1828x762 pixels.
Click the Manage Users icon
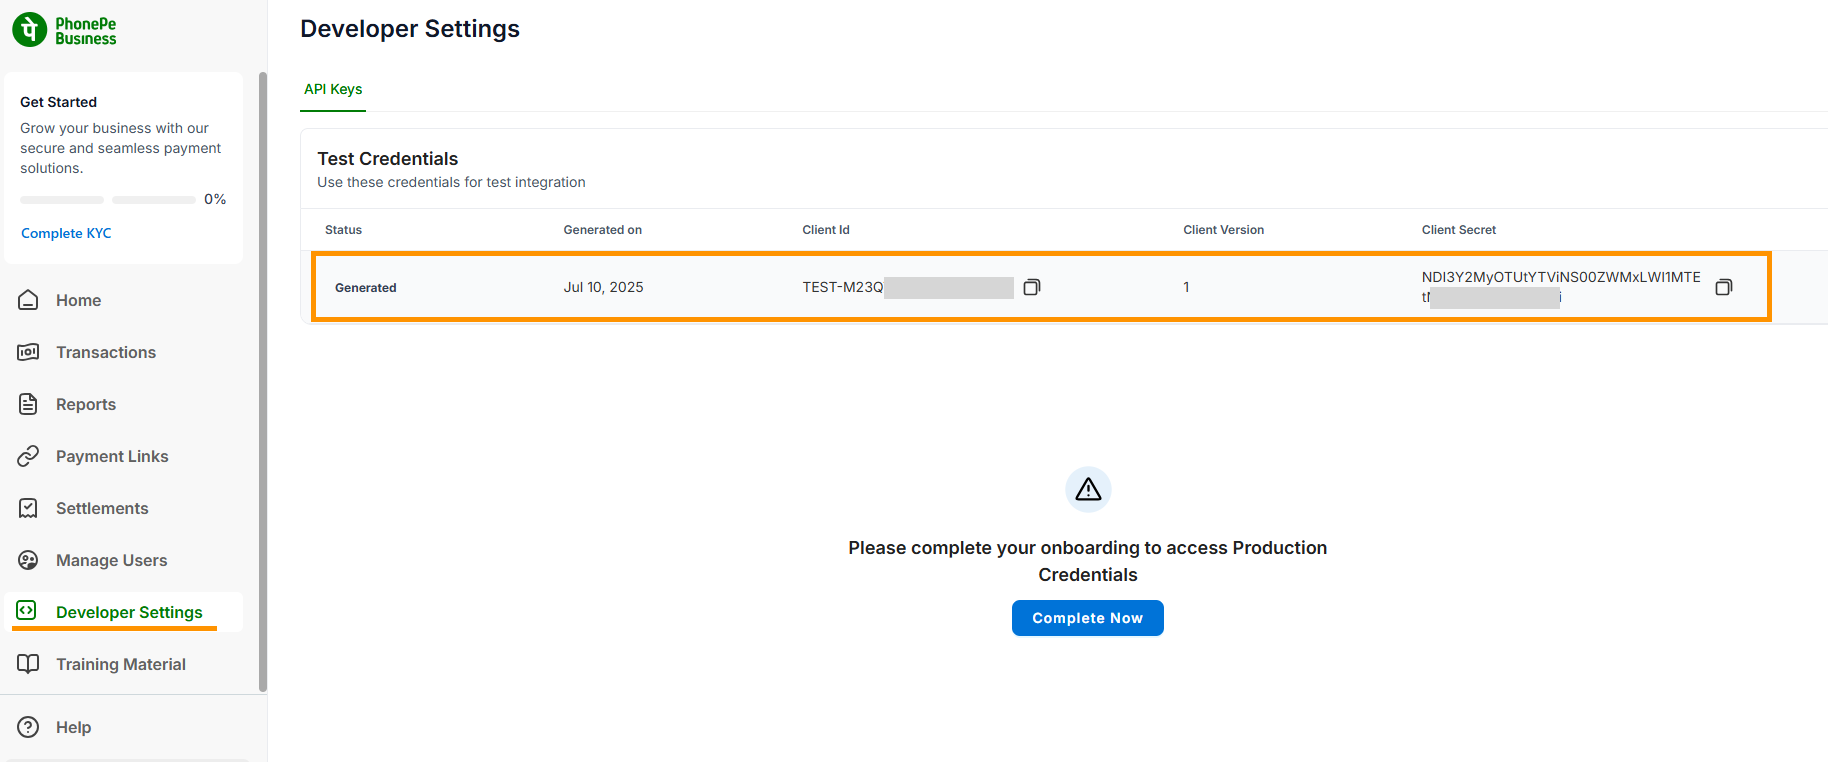28,560
